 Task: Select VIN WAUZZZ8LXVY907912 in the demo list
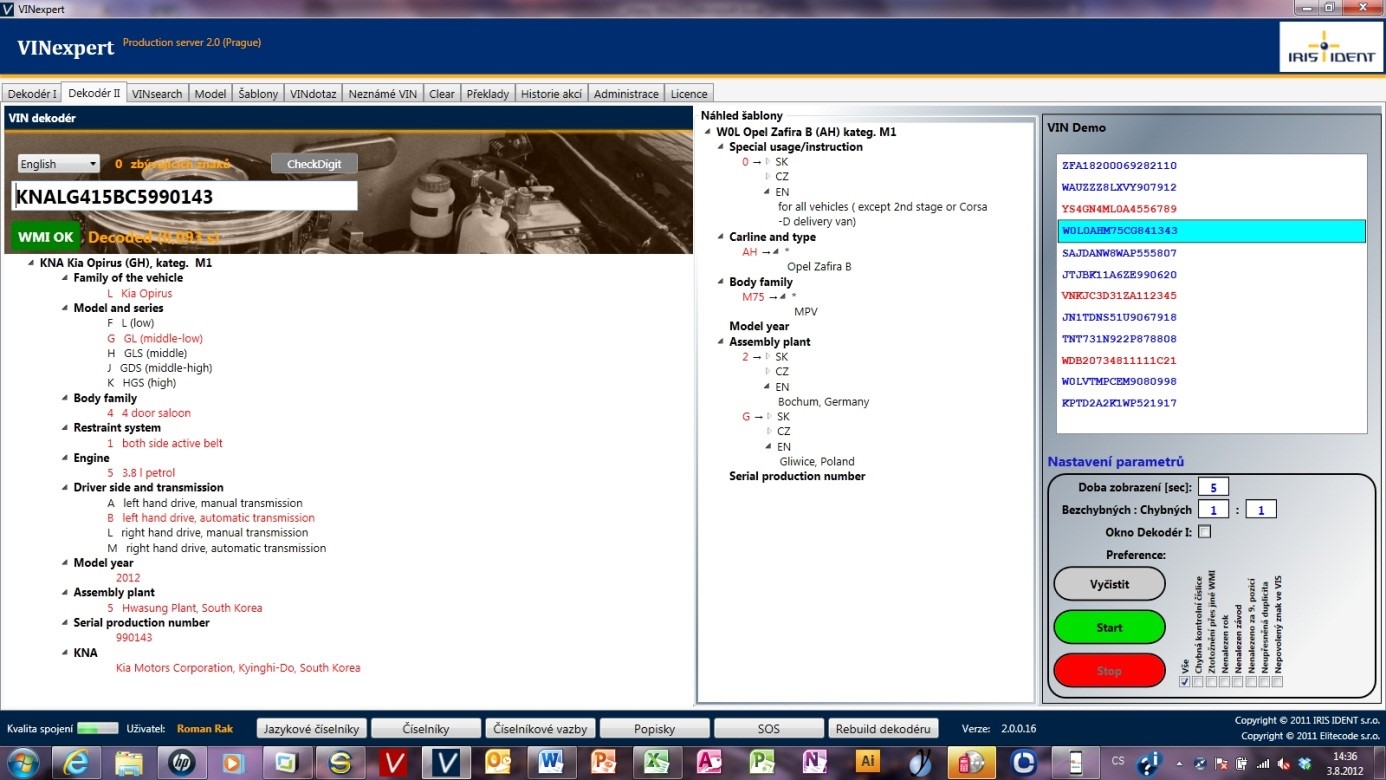pos(1212,187)
